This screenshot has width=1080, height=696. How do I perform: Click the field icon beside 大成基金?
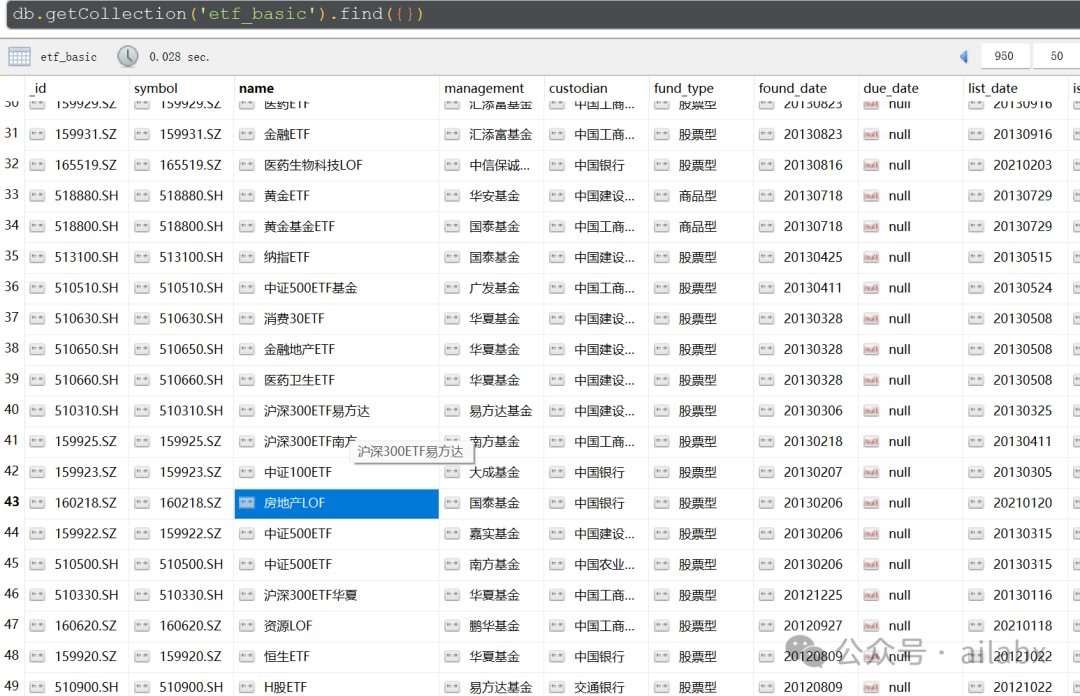coord(453,472)
